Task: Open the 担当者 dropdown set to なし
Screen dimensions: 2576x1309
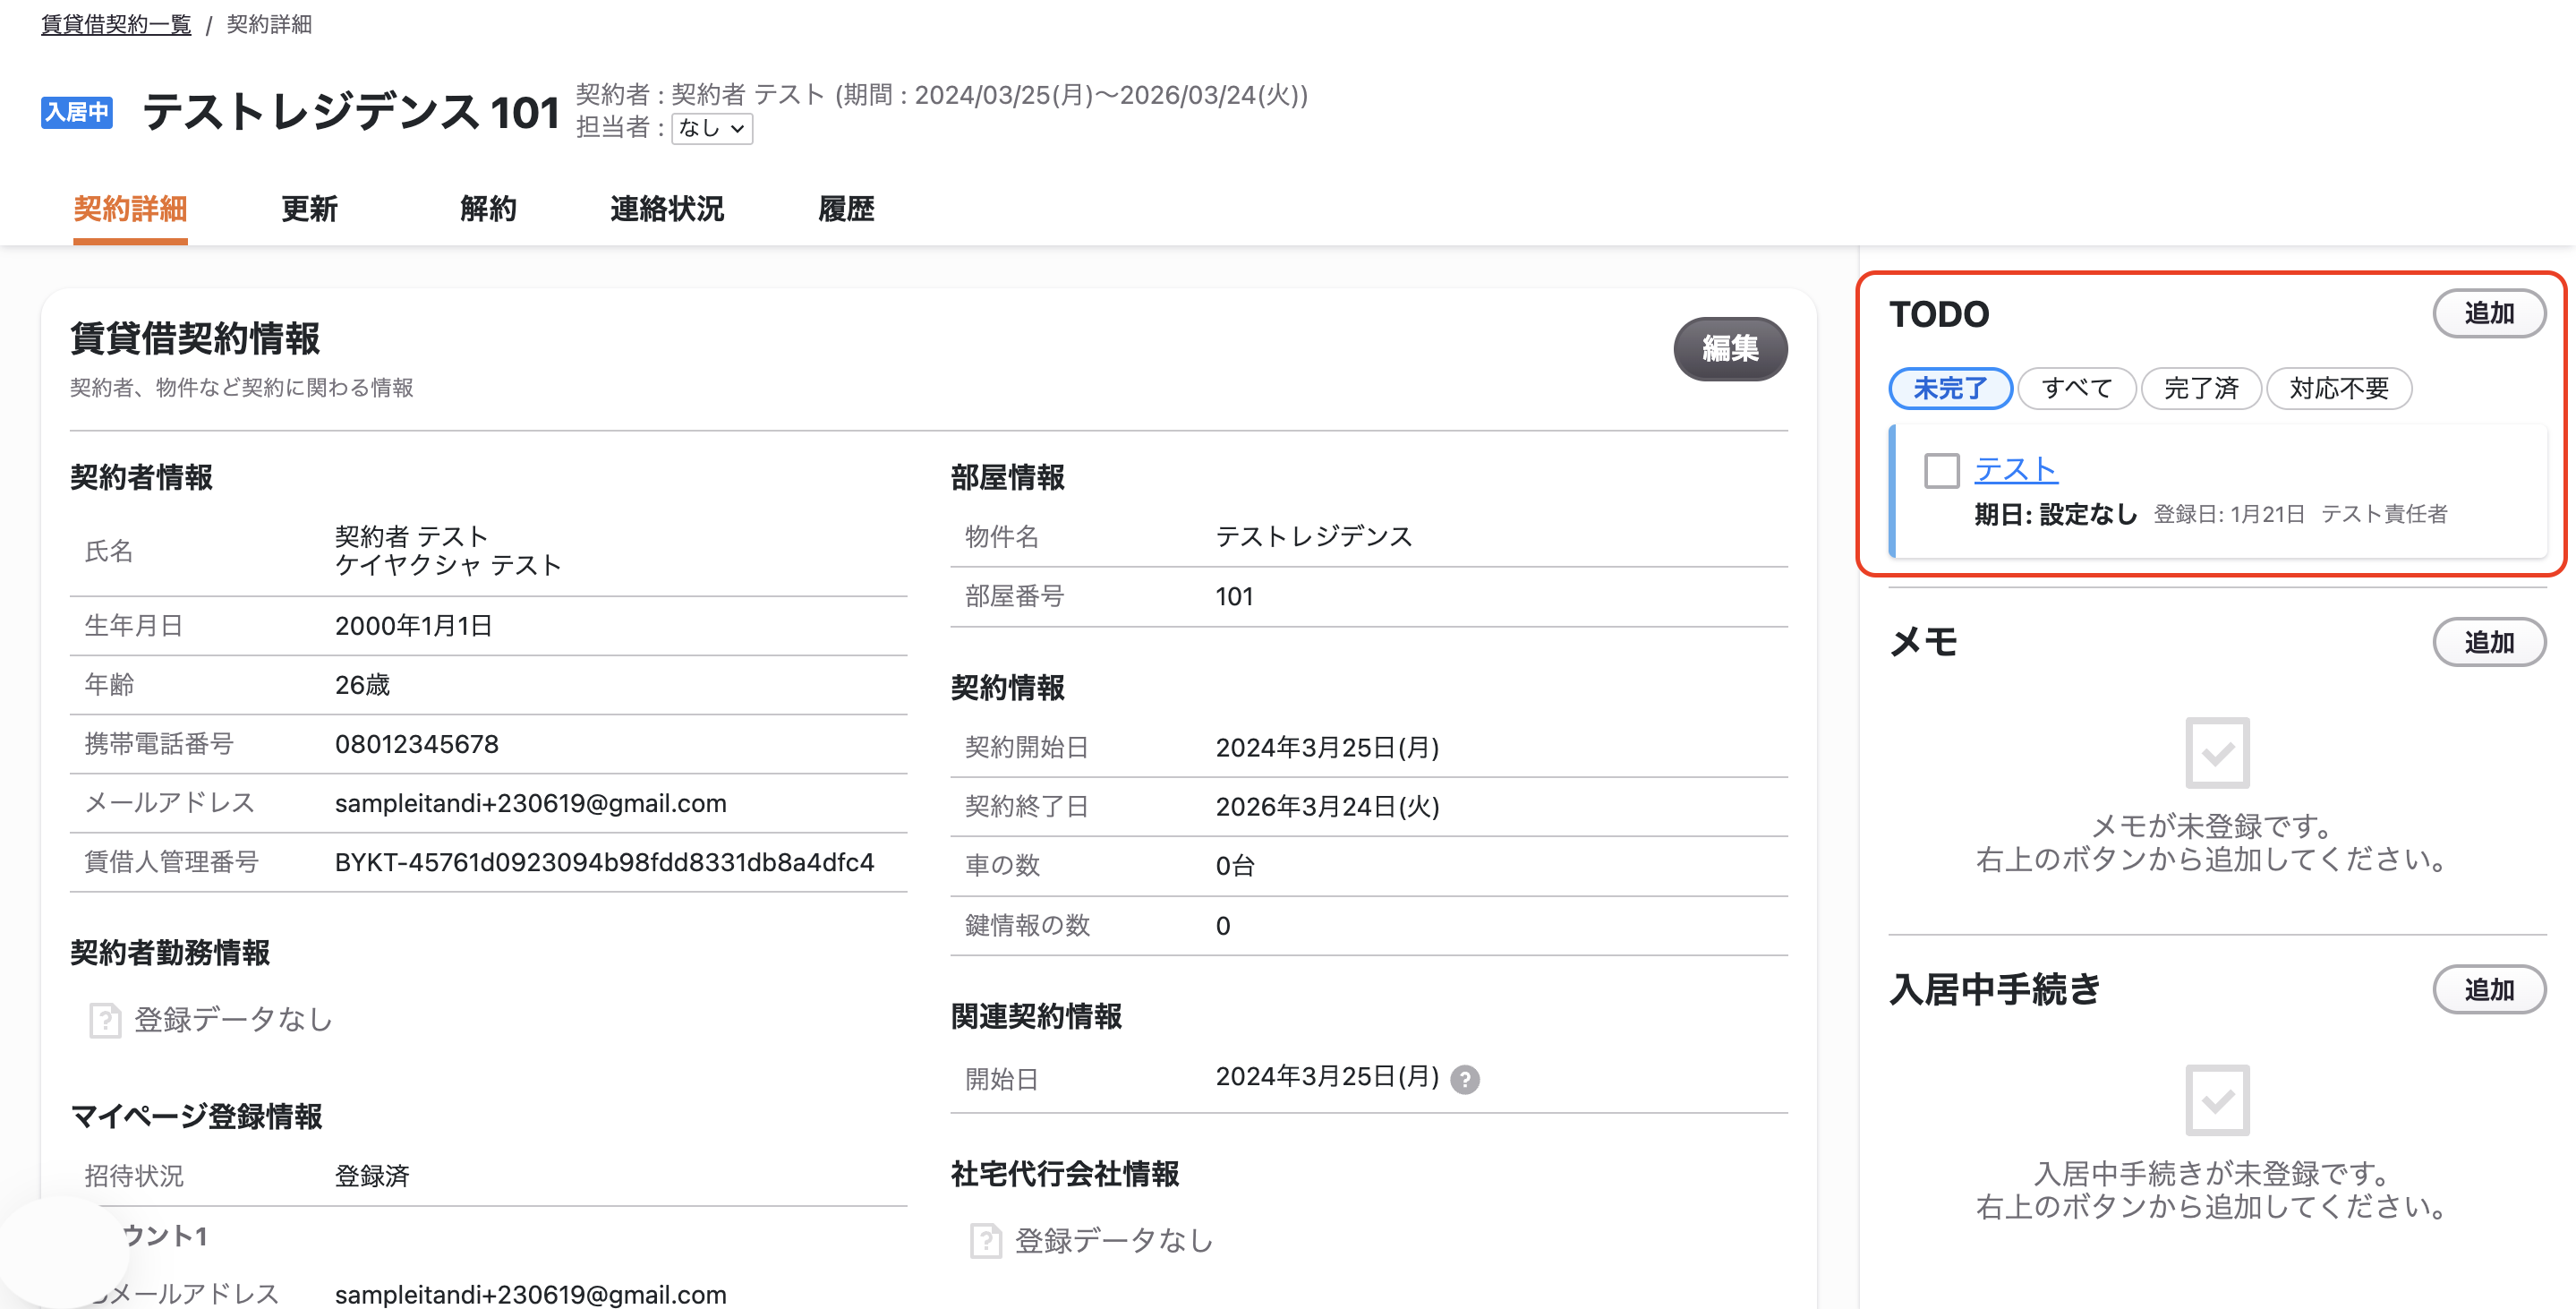Action: tap(711, 128)
